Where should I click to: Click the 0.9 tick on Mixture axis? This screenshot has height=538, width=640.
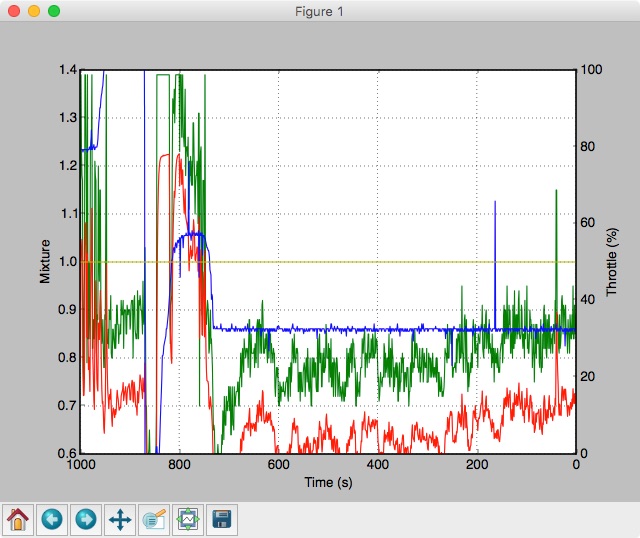coord(68,309)
